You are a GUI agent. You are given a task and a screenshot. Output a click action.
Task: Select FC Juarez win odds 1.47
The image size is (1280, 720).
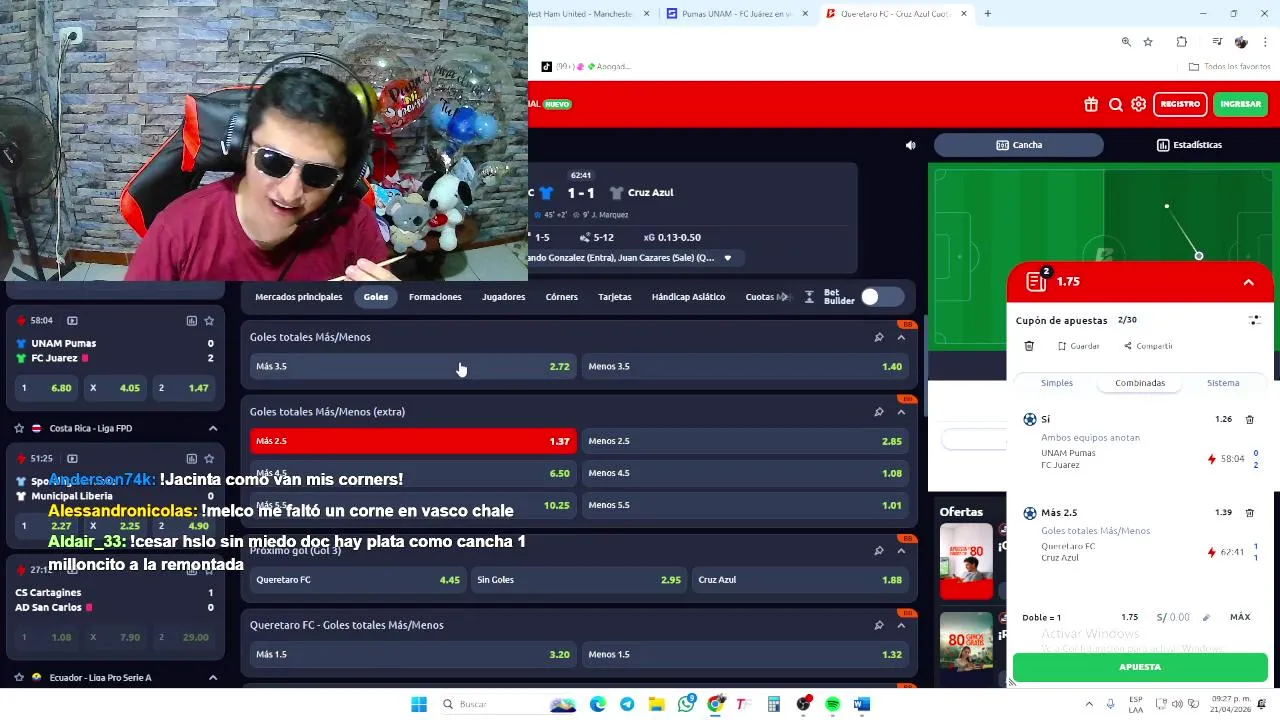(x=186, y=388)
